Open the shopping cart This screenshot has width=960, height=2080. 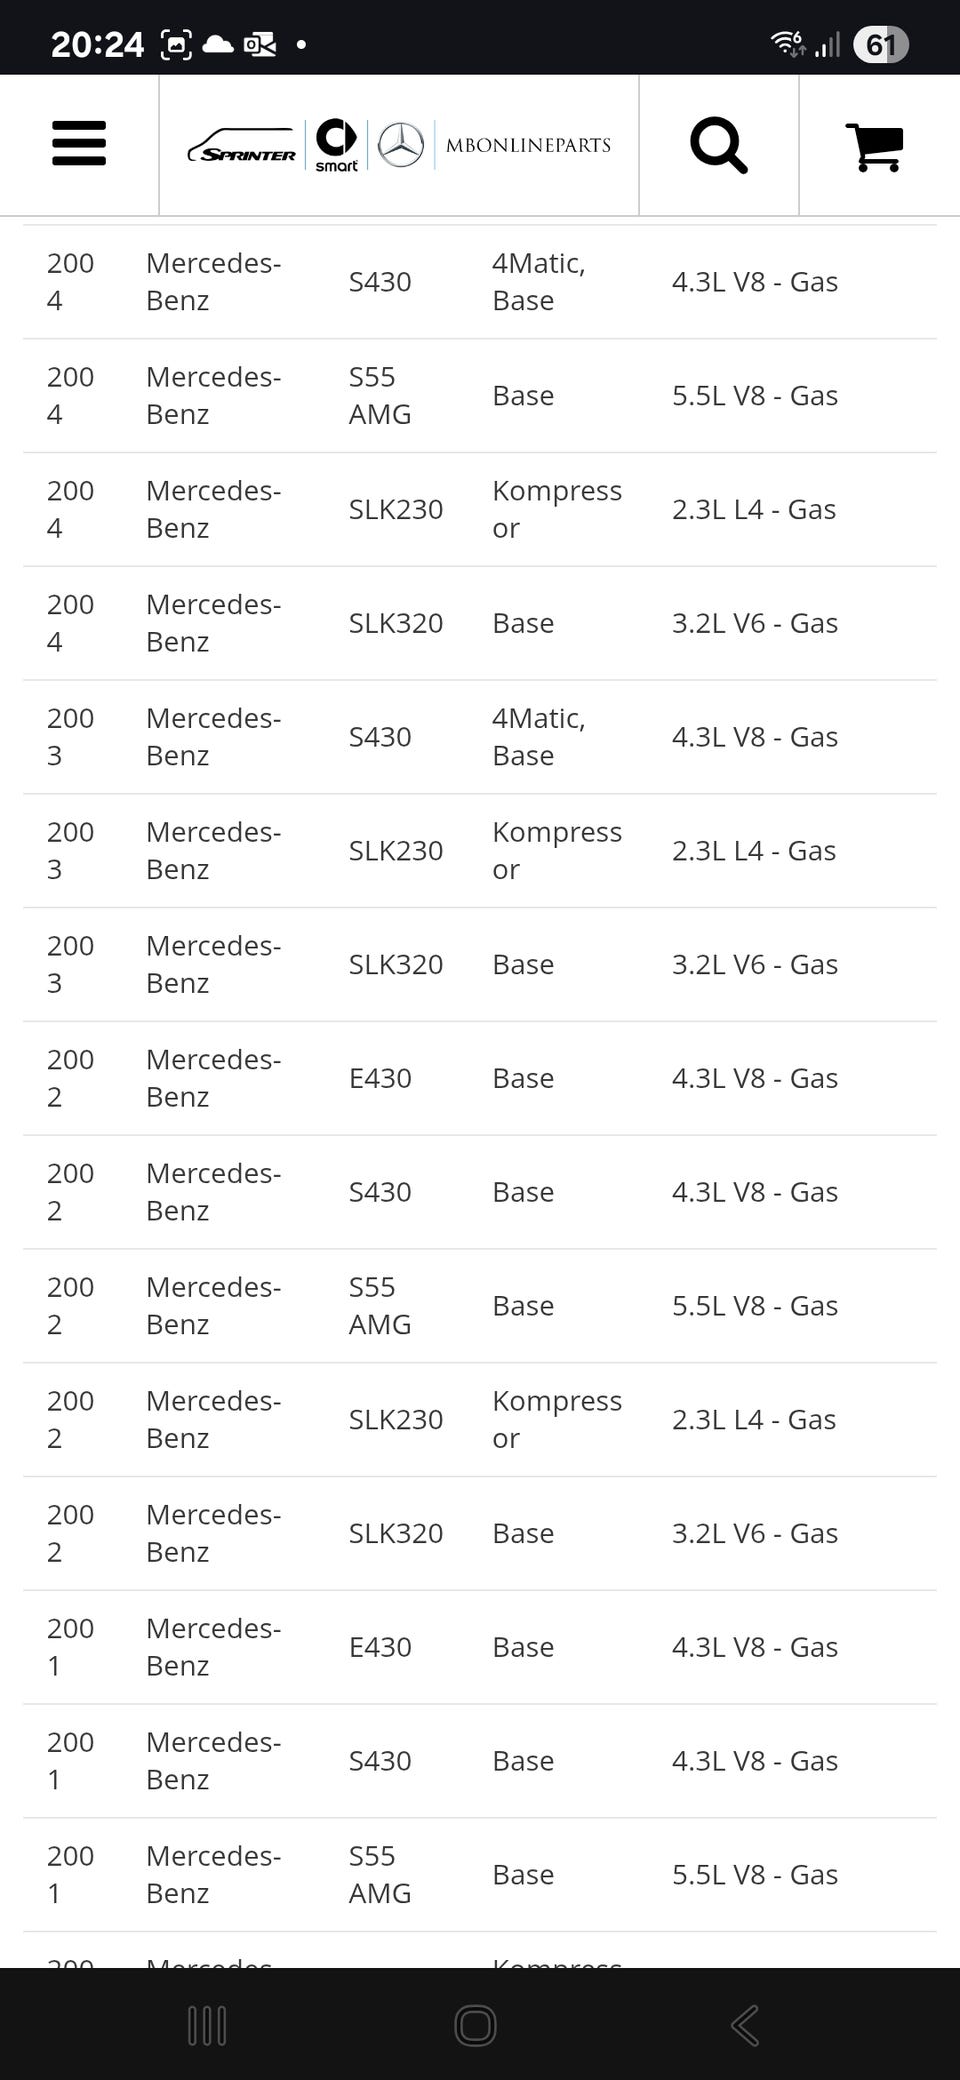875,146
